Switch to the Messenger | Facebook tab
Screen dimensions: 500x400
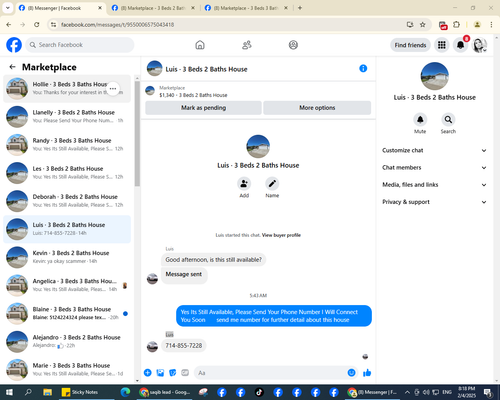tap(60, 8)
